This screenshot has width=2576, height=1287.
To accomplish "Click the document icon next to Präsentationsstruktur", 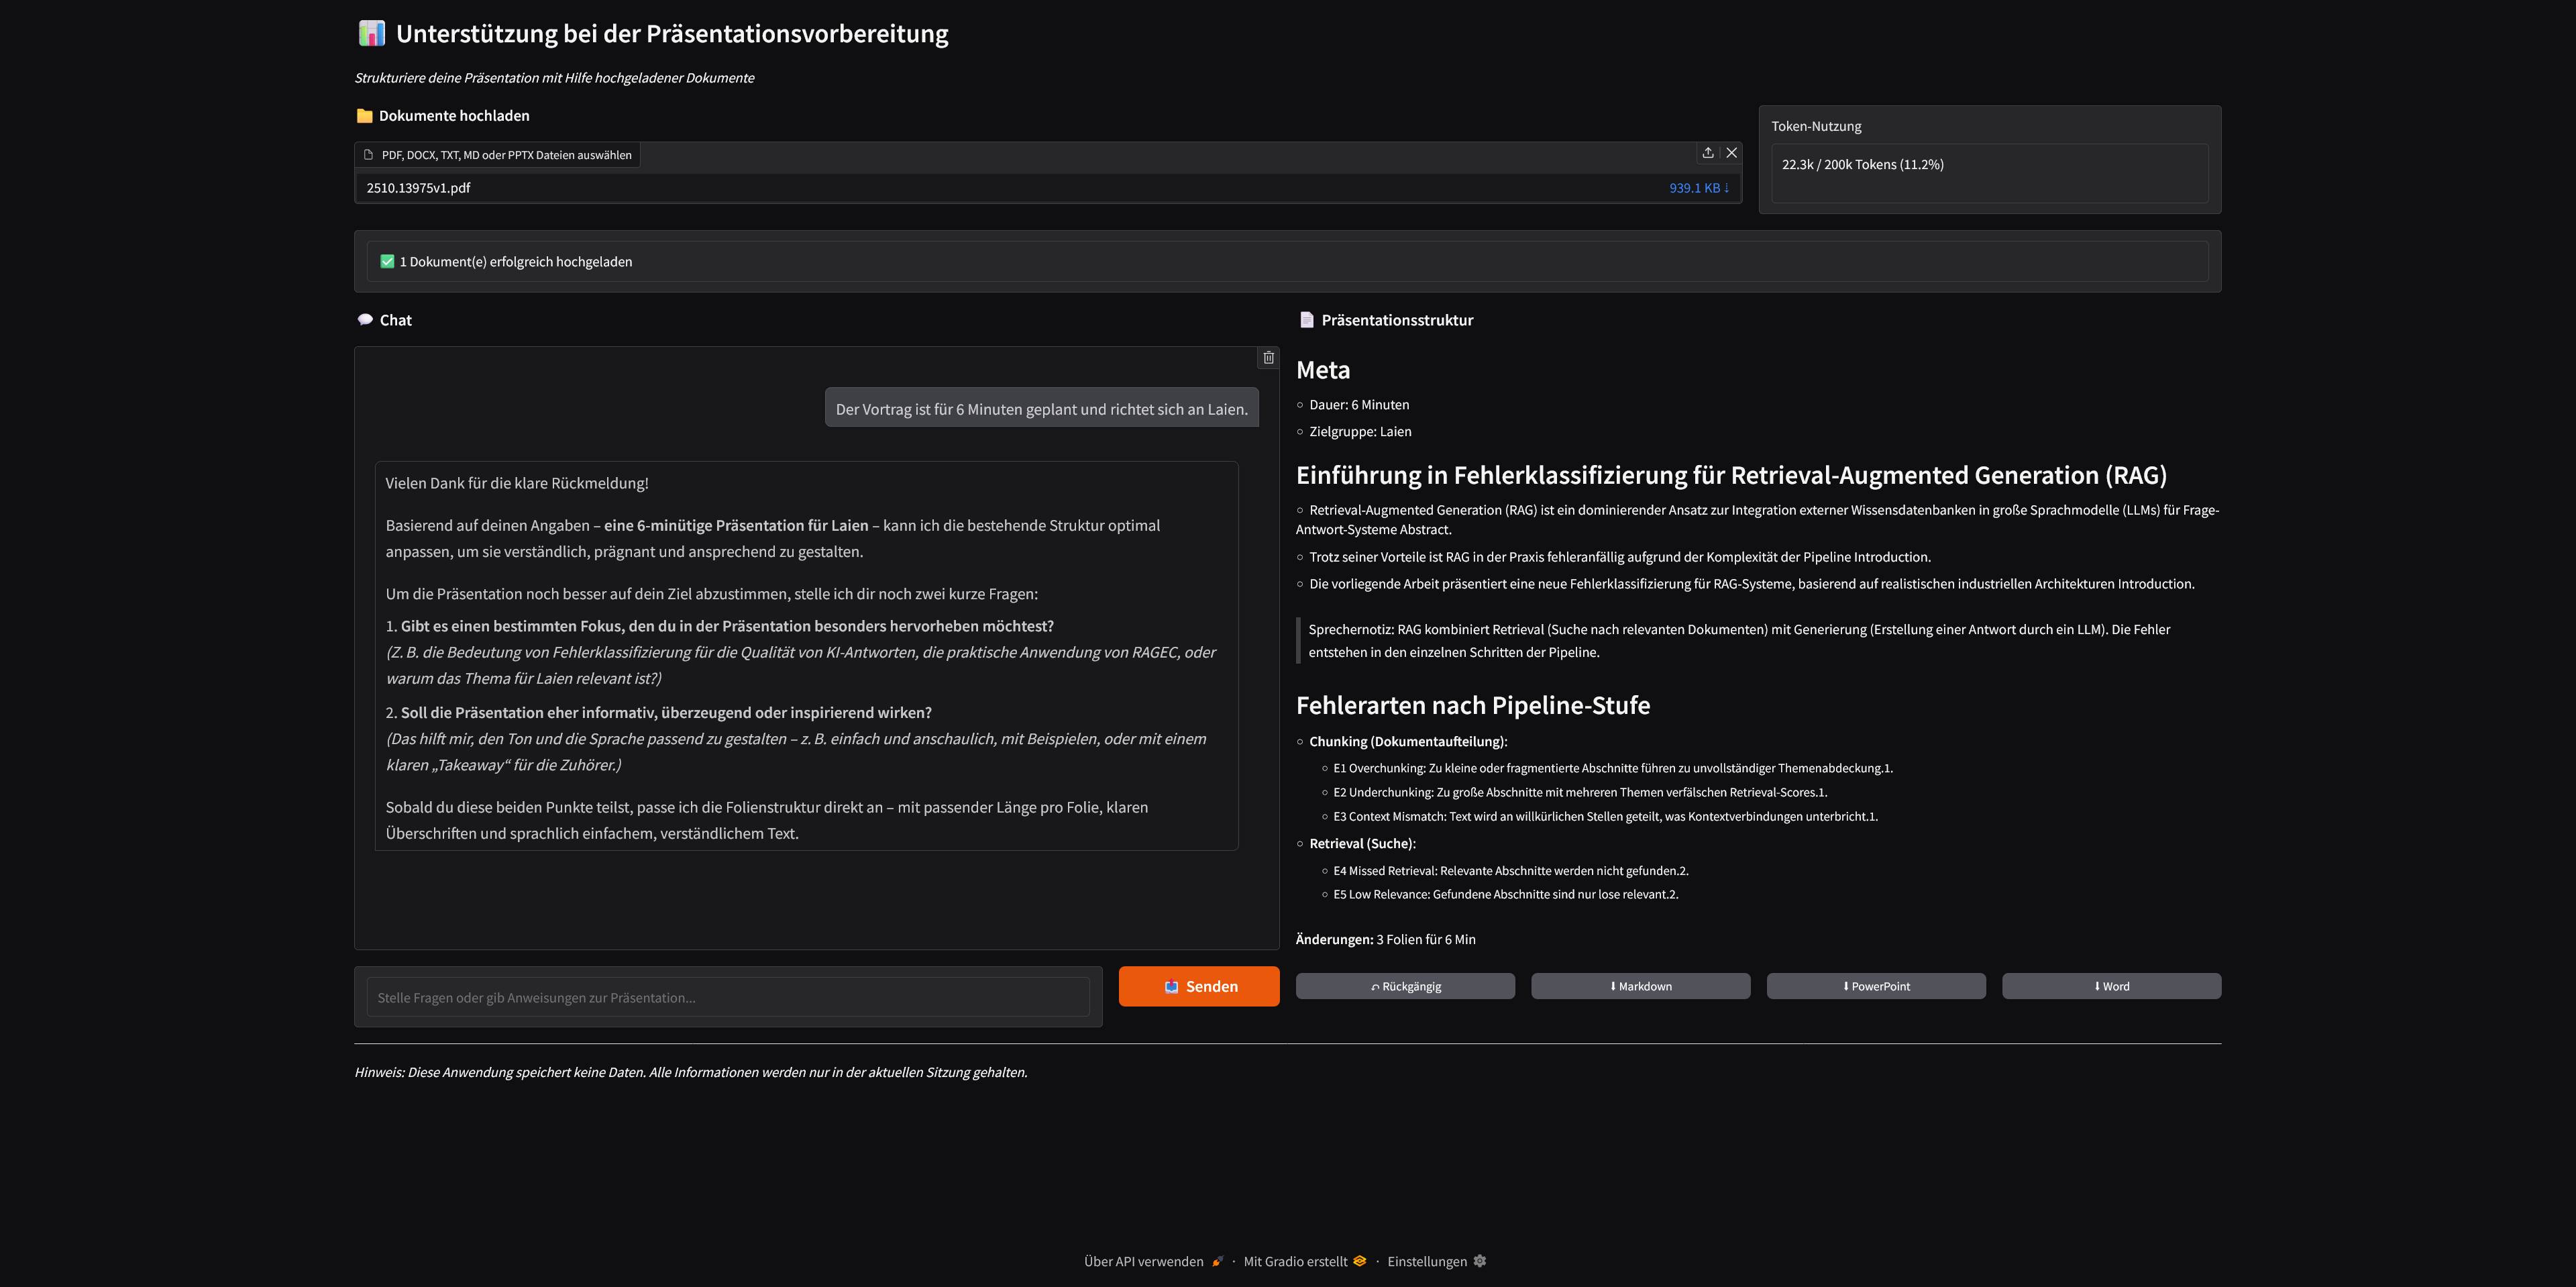I will coord(1306,319).
